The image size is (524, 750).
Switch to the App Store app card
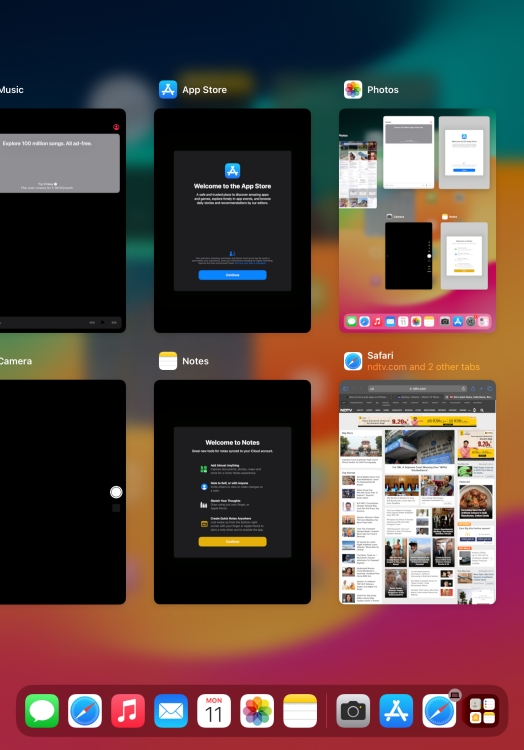tap(232, 221)
